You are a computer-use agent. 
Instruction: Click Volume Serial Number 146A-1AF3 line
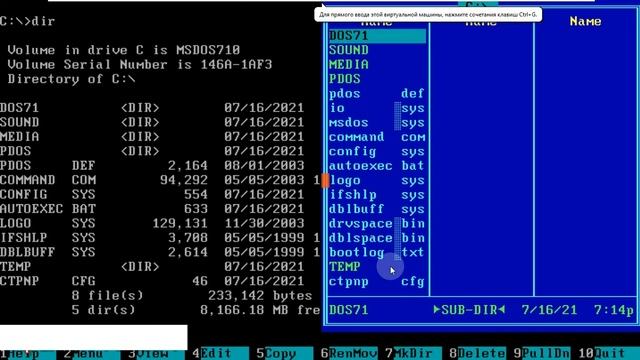point(140,64)
